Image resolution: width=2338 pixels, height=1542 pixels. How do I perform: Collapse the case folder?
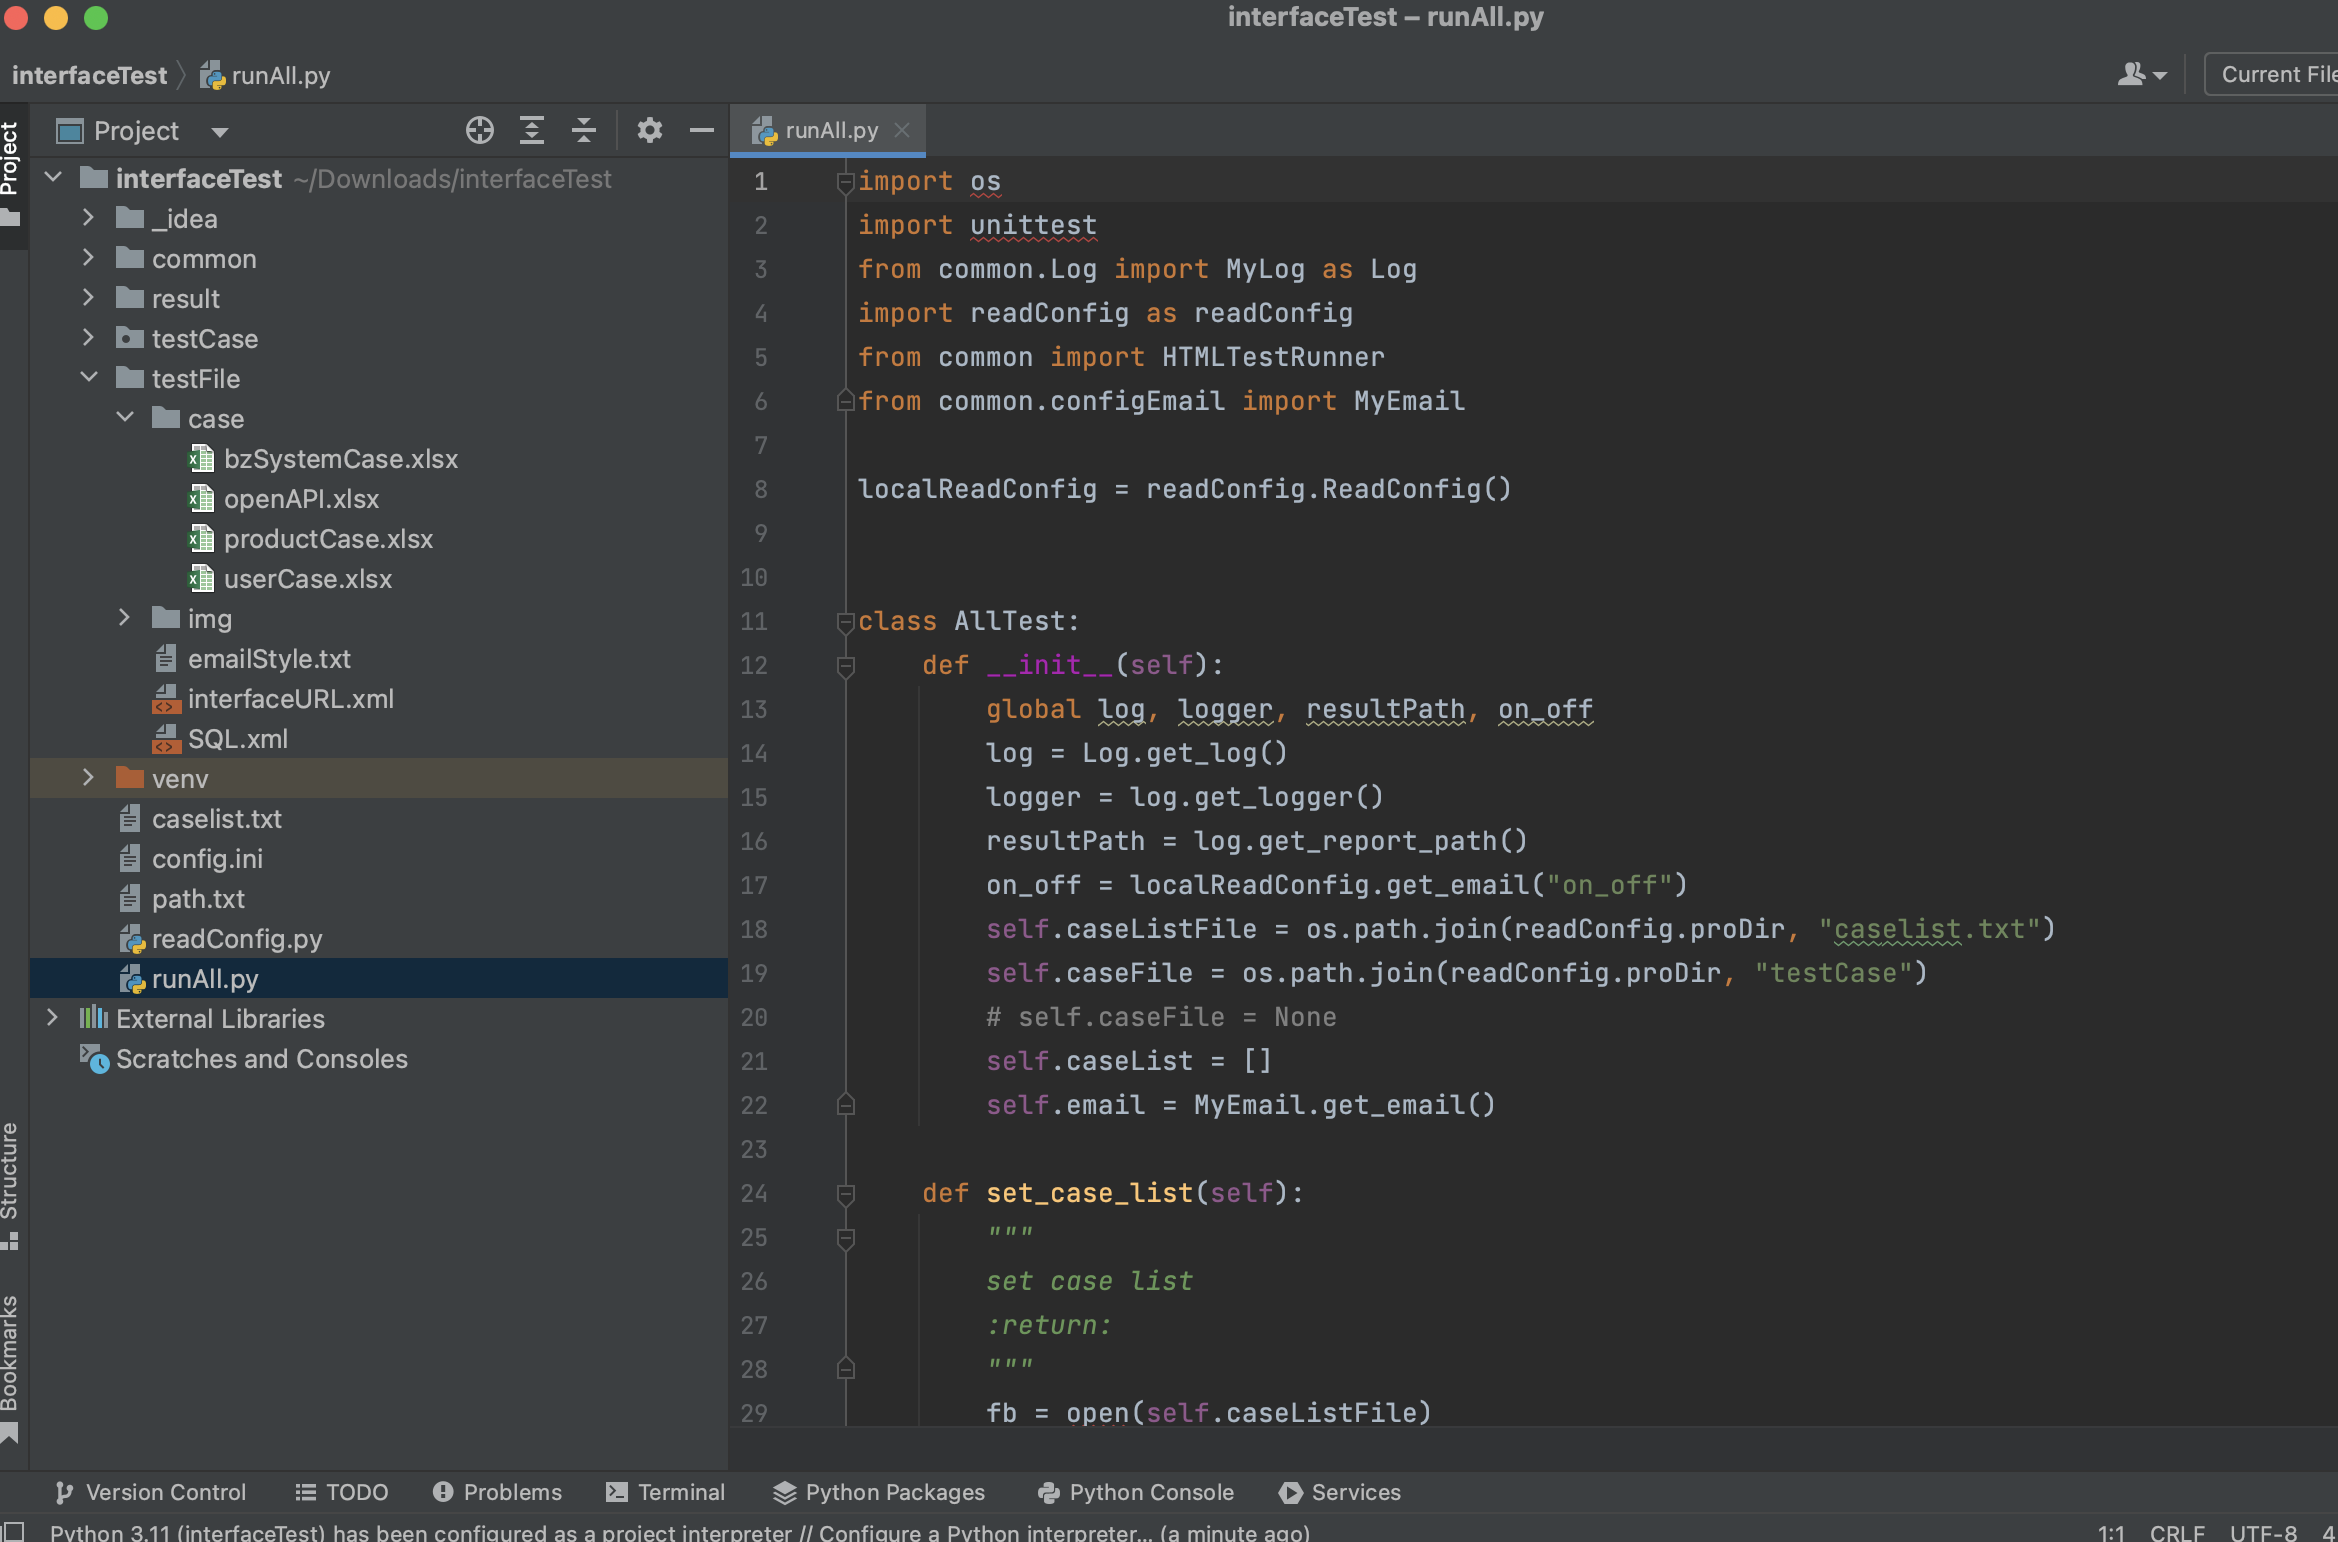(125, 418)
